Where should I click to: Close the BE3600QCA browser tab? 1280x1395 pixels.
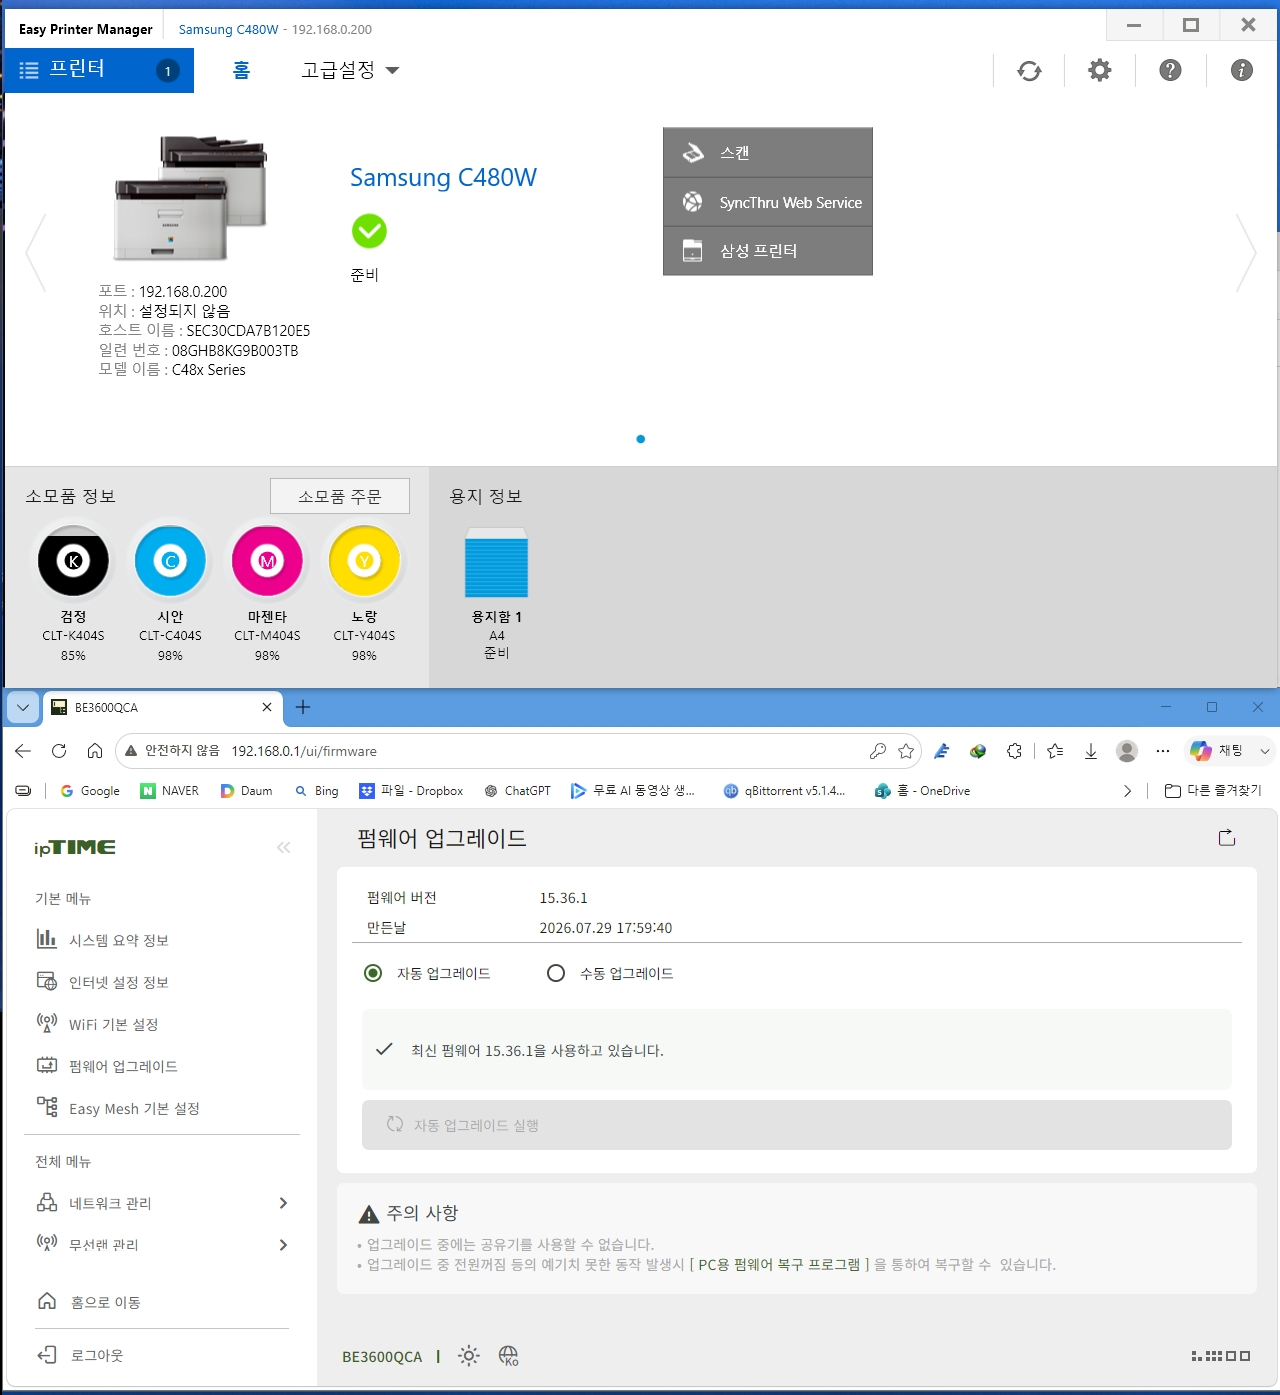[x=267, y=707]
